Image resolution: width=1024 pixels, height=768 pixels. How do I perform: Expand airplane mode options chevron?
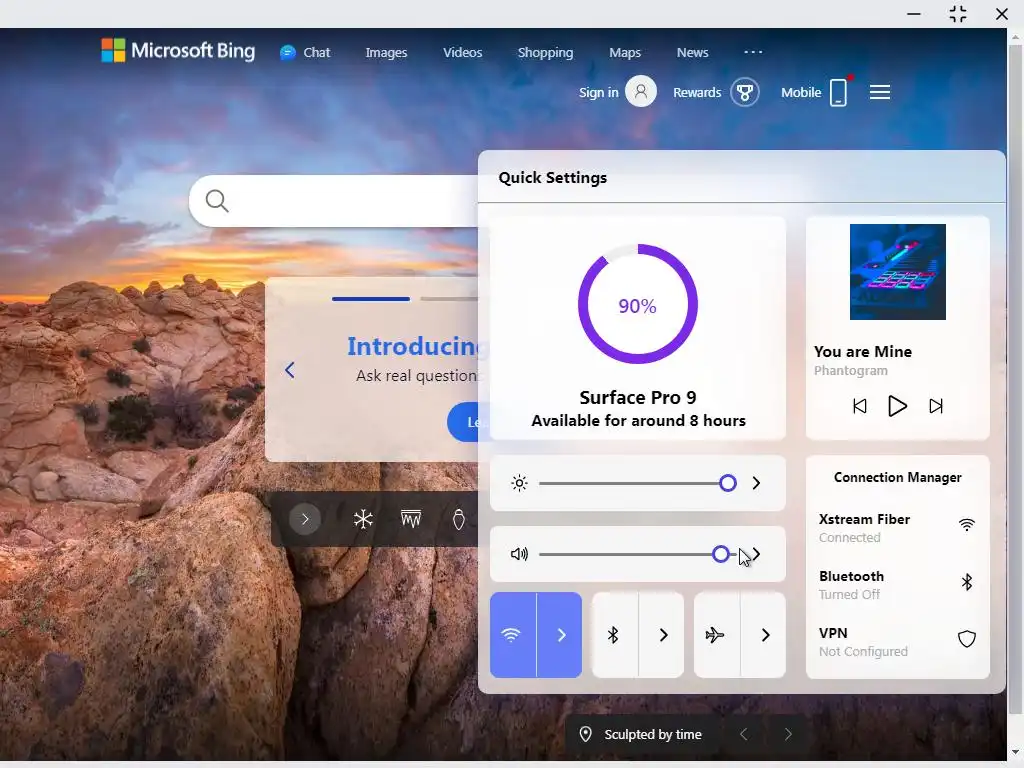(x=764, y=635)
